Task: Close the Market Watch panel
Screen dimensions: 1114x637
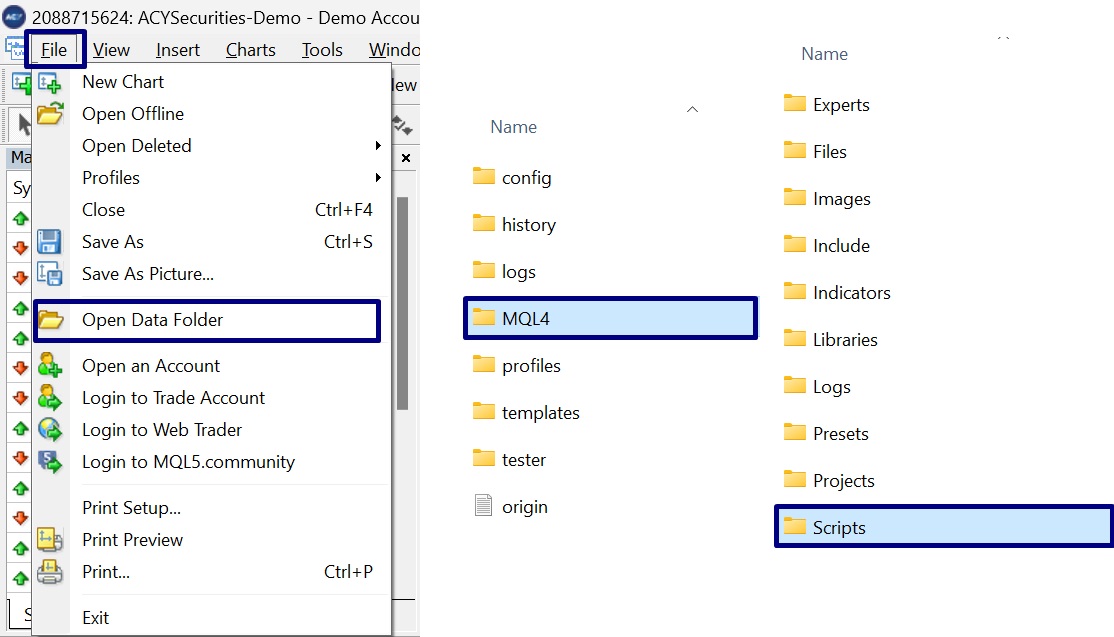Action: pyautogui.click(x=406, y=158)
